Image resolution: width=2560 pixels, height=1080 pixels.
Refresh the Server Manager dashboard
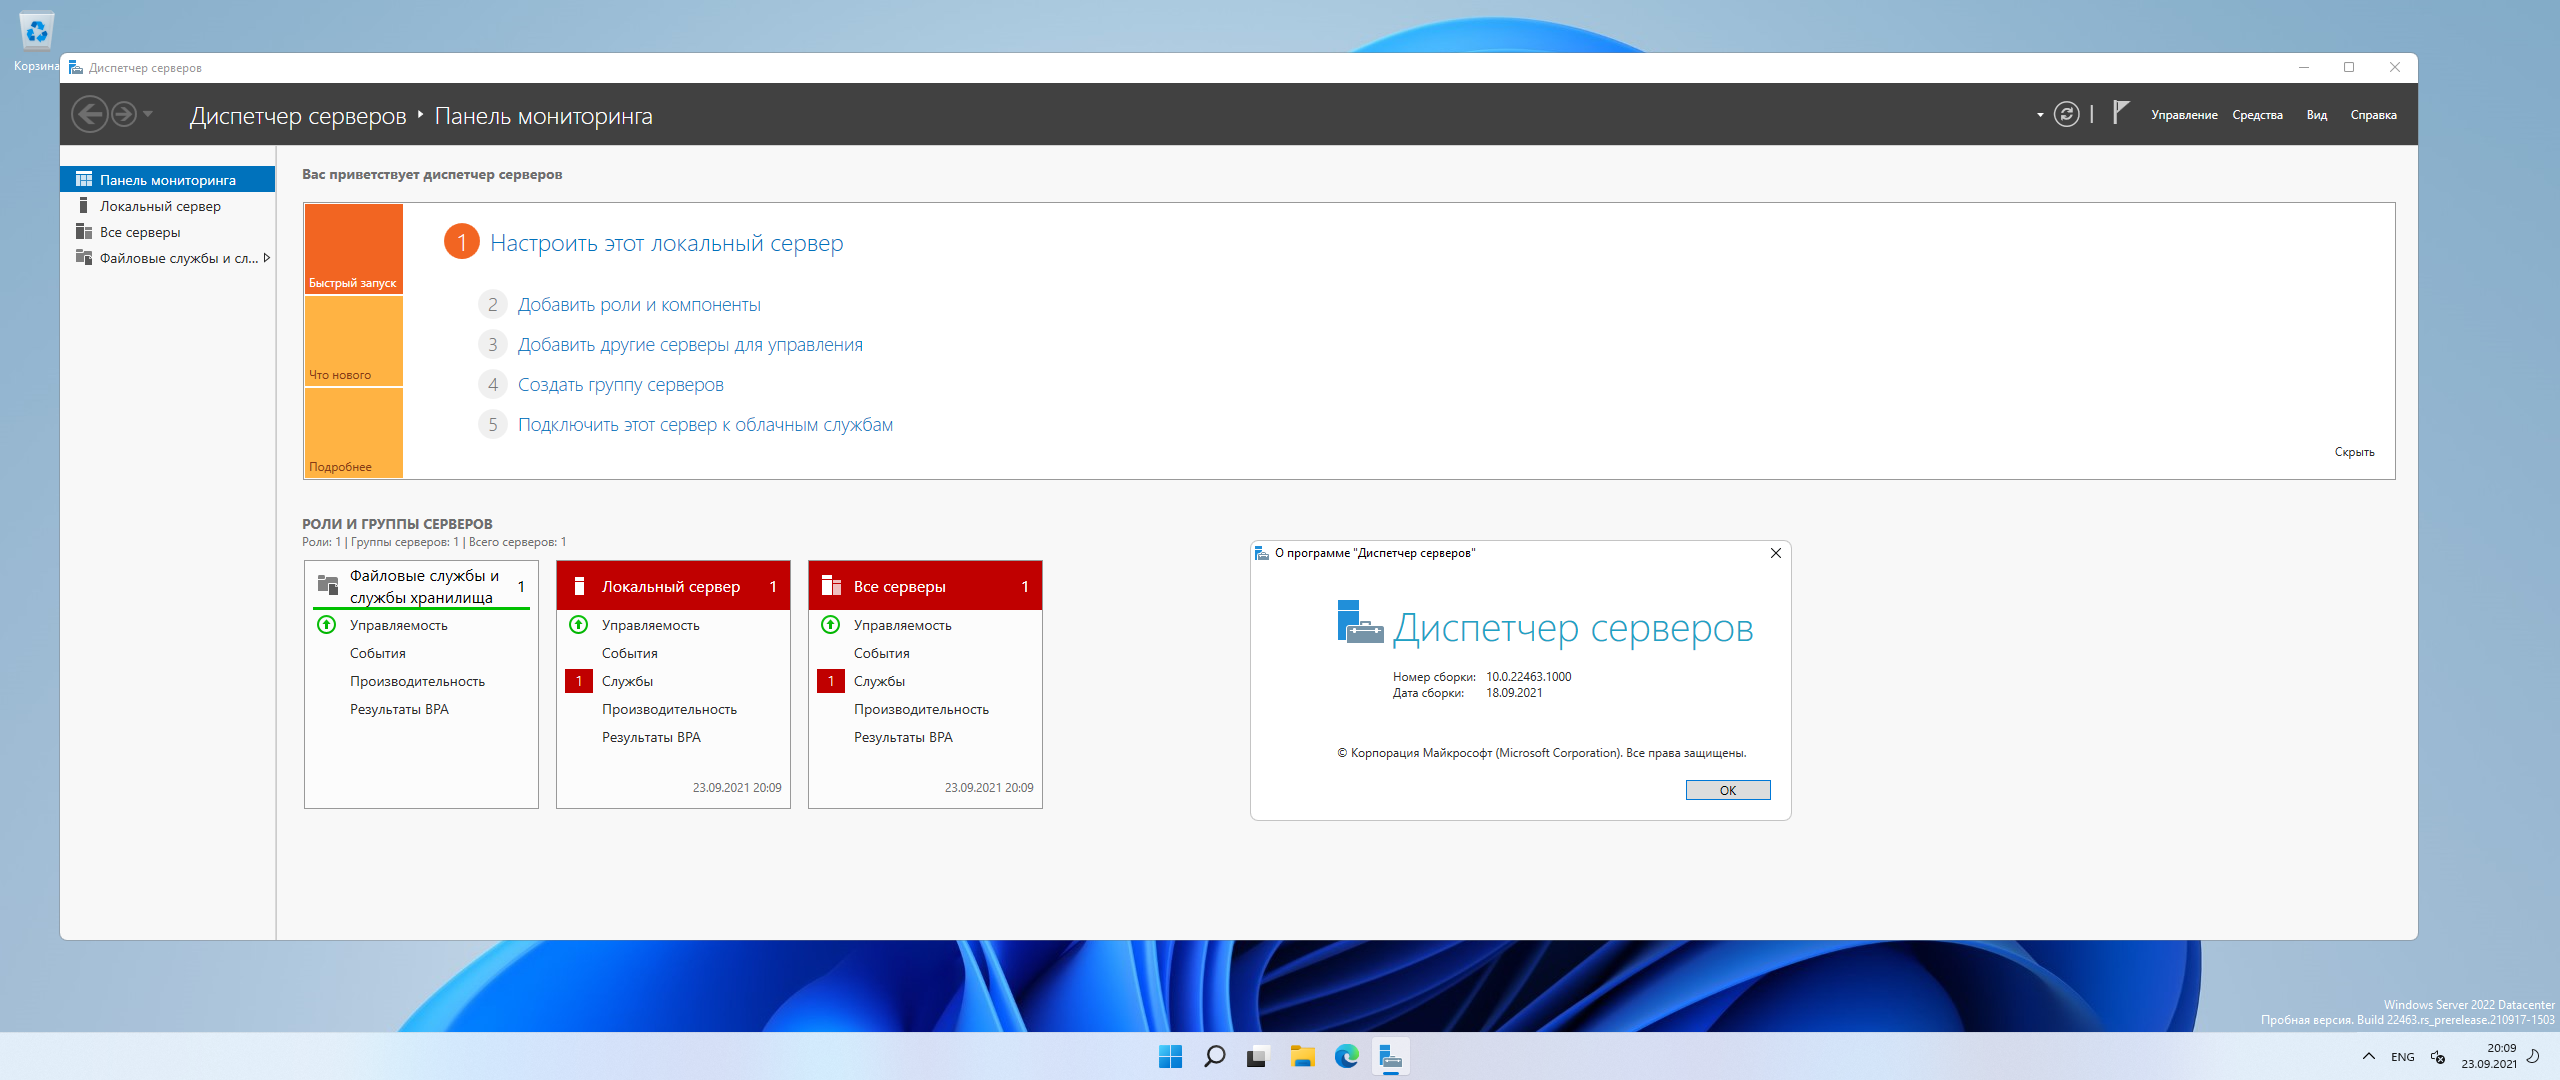click(x=2066, y=115)
